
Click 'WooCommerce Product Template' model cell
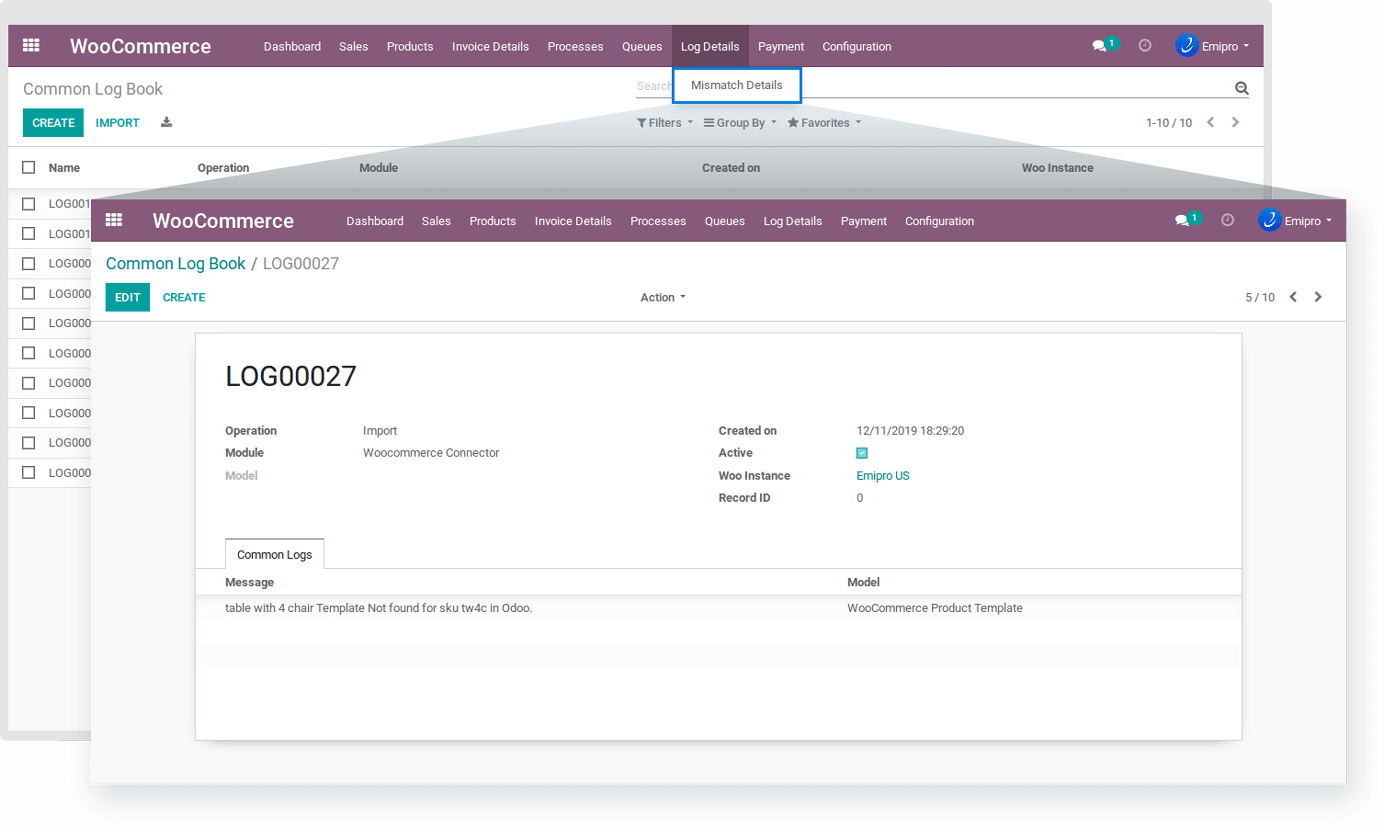click(x=935, y=608)
